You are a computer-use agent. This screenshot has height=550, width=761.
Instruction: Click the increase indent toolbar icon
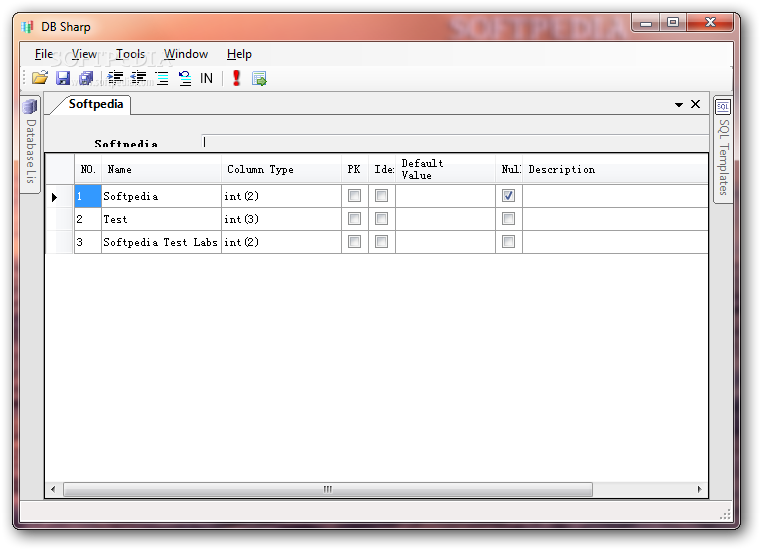point(115,78)
